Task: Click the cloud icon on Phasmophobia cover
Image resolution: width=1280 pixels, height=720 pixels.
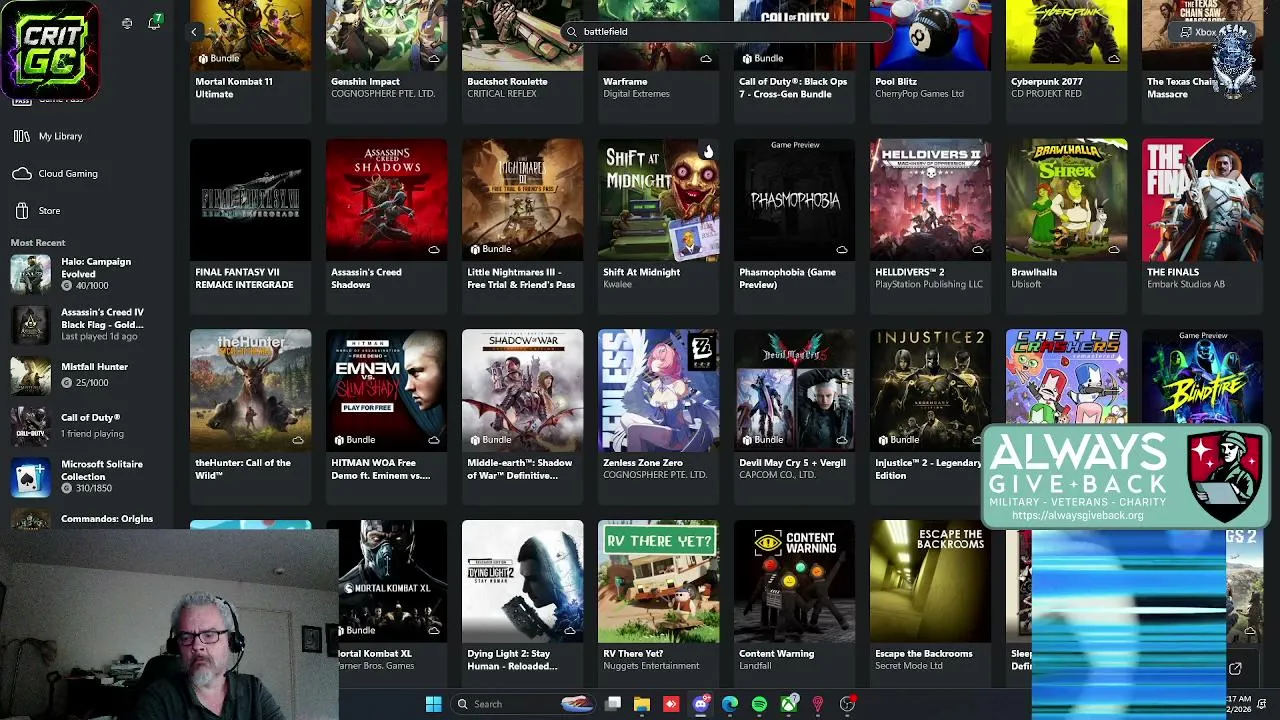Action: pyautogui.click(x=842, y=249)
